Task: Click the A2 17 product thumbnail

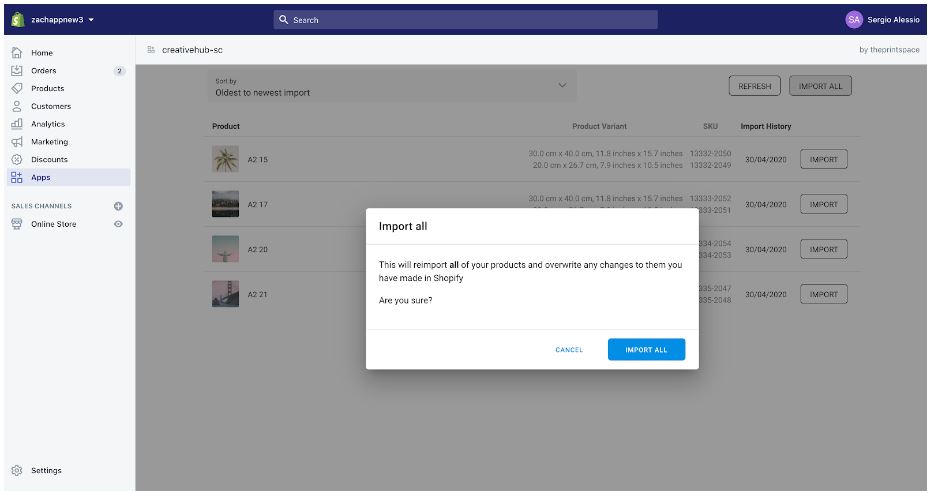Action: (225, 204)
